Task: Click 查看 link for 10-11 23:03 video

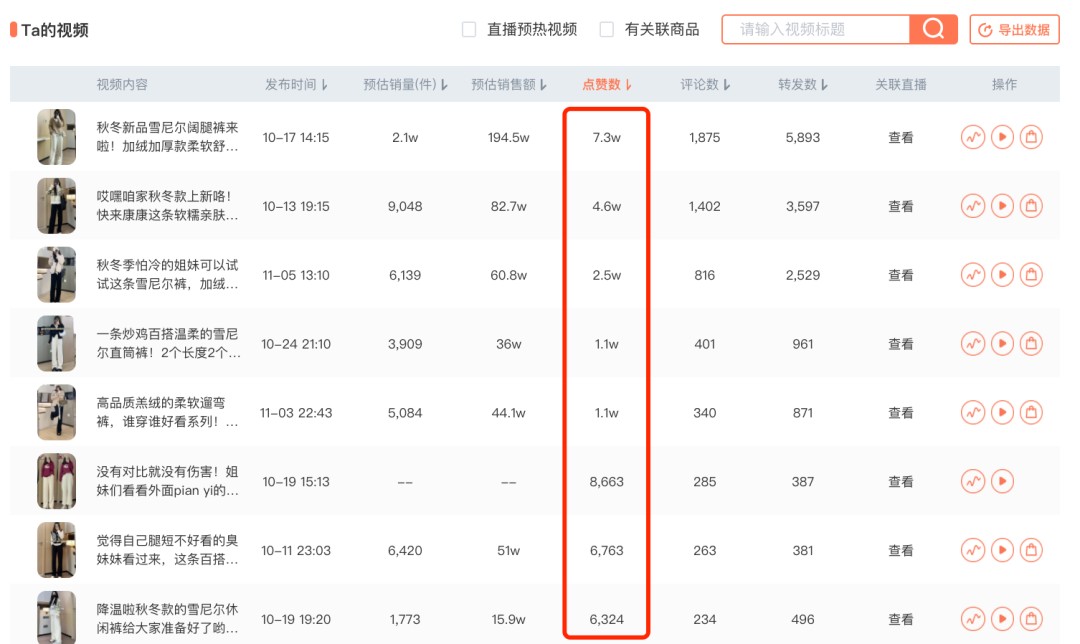Action: tap(900, 550)
